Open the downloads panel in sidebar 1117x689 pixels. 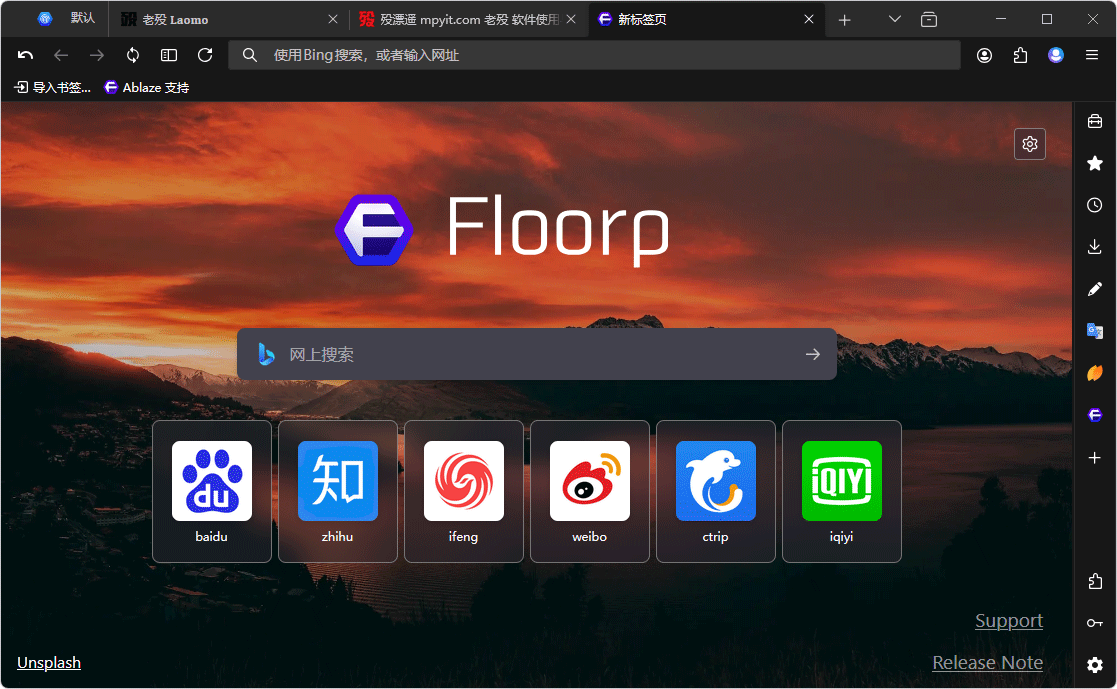coord(1095,247)
